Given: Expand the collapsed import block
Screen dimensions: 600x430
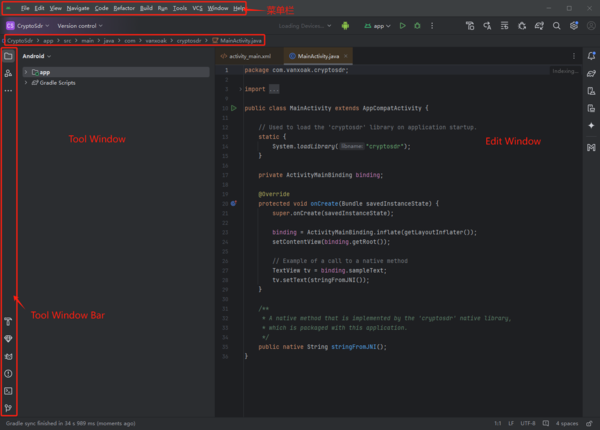Looking at the screenshot, I should click(273, 89).
